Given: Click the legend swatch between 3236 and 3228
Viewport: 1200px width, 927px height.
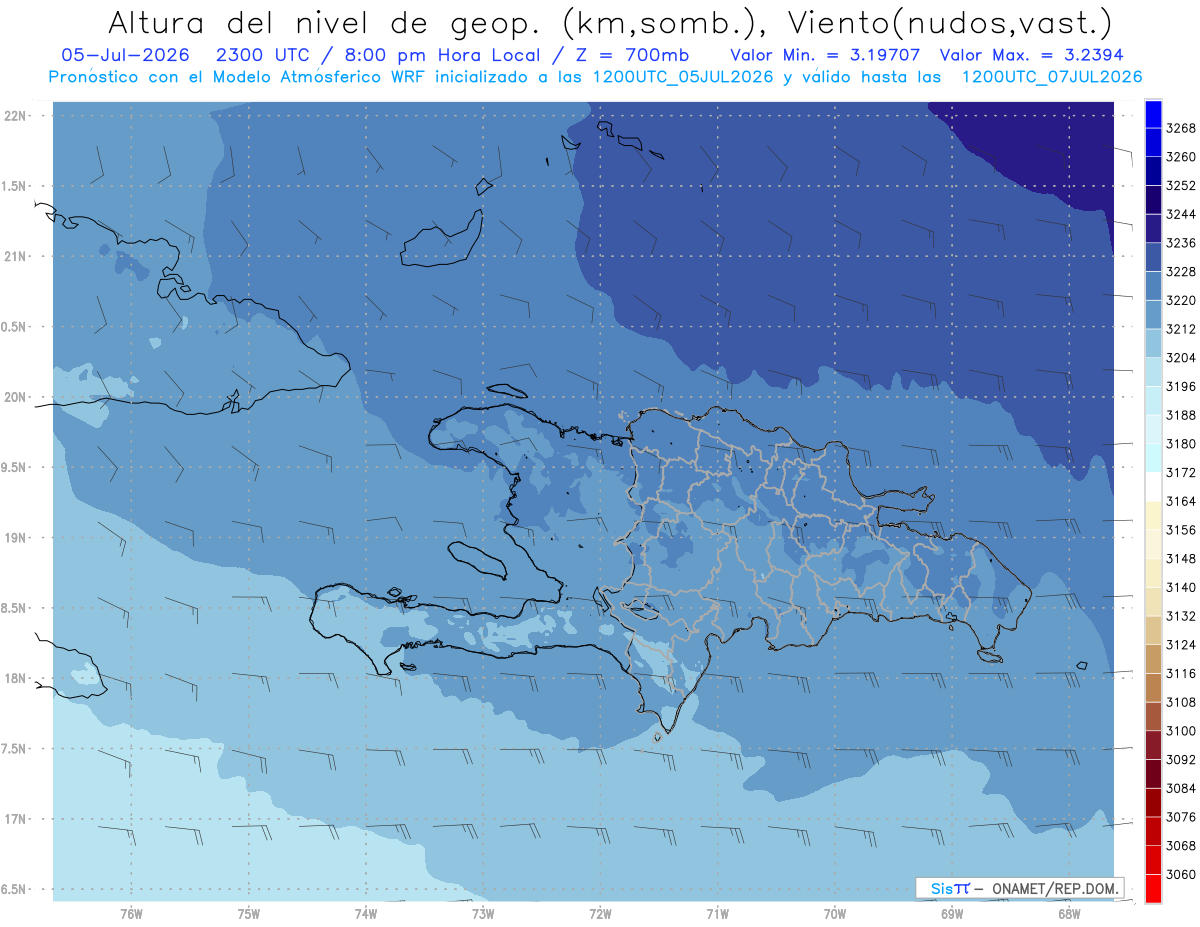Looking at the screenshot, I should click(1153, 257).
